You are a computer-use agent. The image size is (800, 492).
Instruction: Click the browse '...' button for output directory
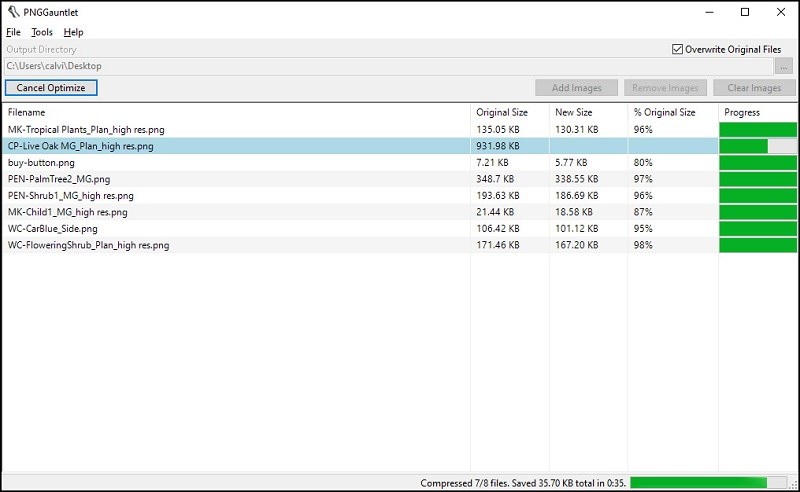pyautogui.click(x=785, y=66)
